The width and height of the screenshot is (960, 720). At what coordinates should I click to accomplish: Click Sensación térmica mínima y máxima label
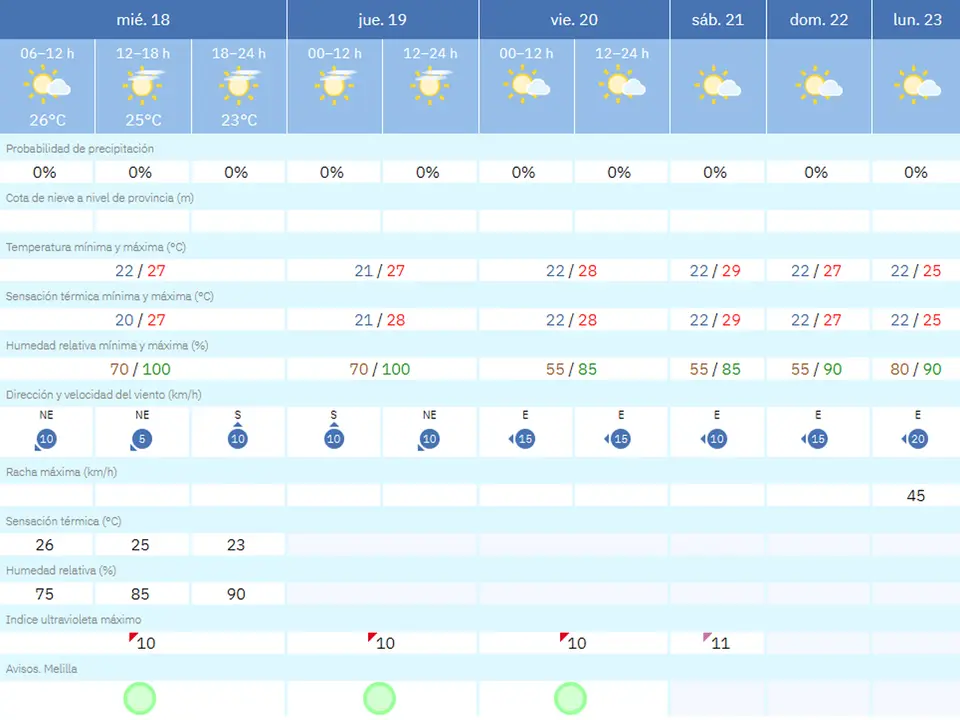(110, 296)
